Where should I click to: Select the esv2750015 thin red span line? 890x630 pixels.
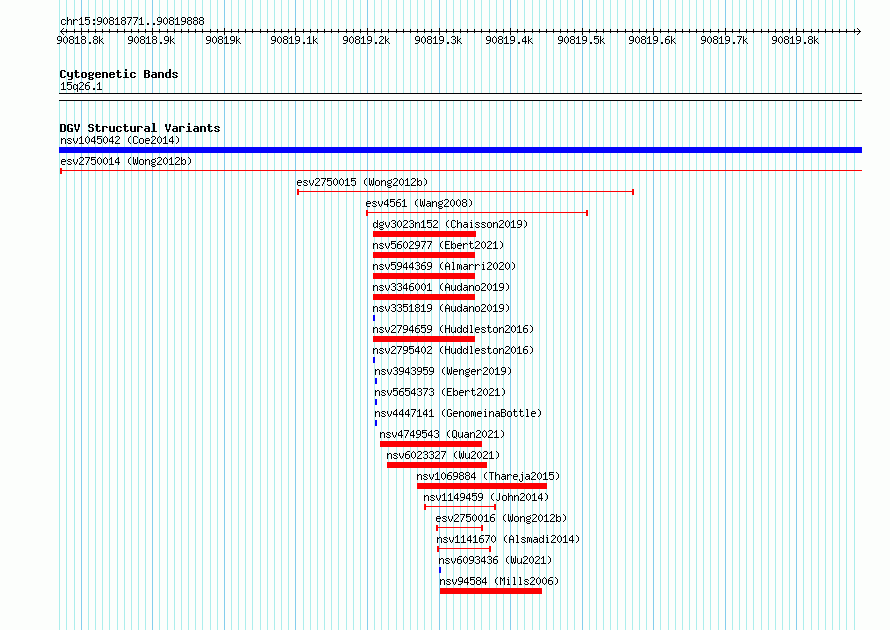point(465,192)
